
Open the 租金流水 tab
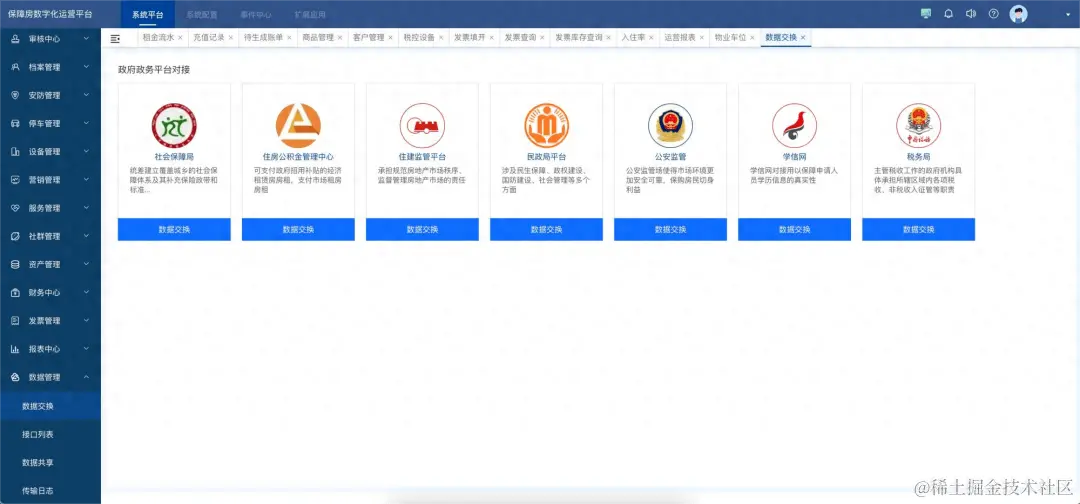pyautogui.click(x=158, y=38)
